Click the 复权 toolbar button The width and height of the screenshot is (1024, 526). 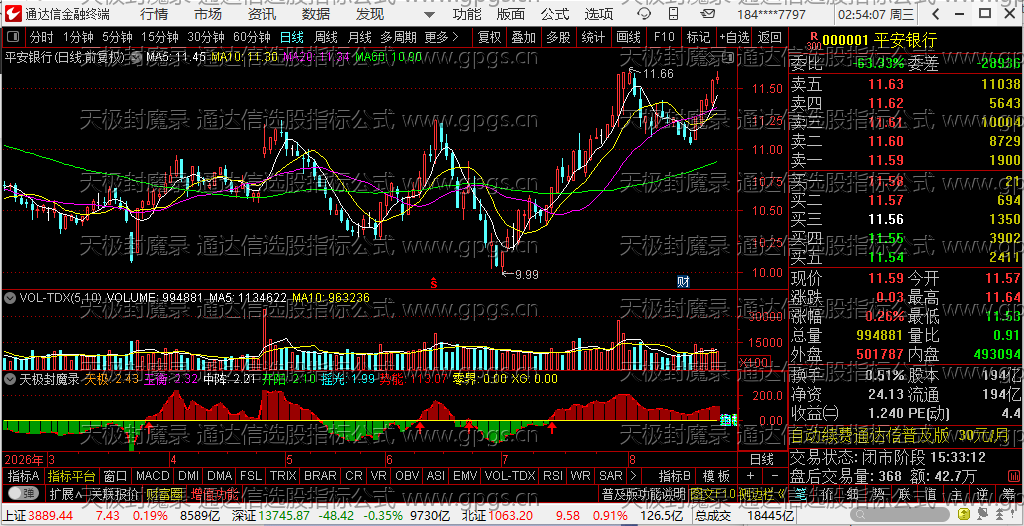[489, 37]
